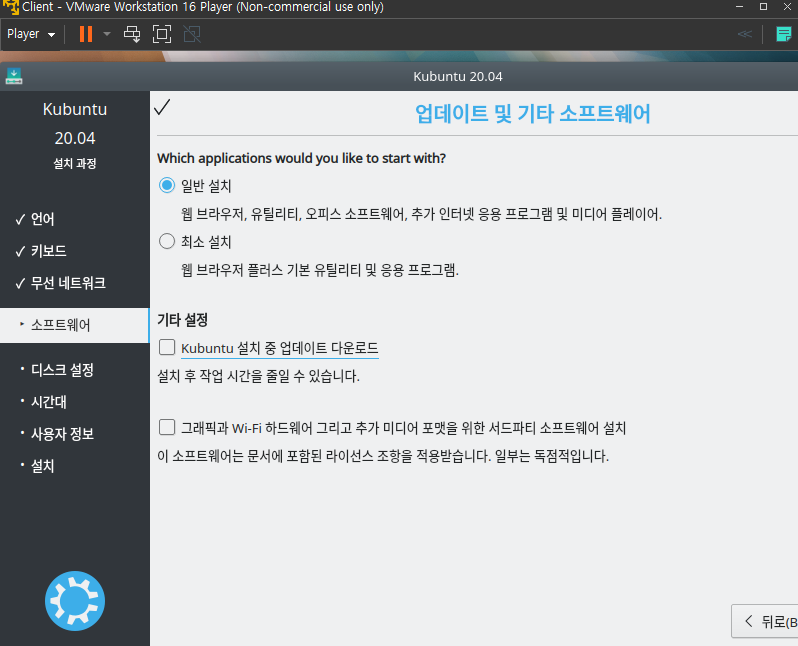Viewport: 798px width, 646px height.
Task: Select the 소프트웨어 step in the sidebar
Action: coord(74,325)
